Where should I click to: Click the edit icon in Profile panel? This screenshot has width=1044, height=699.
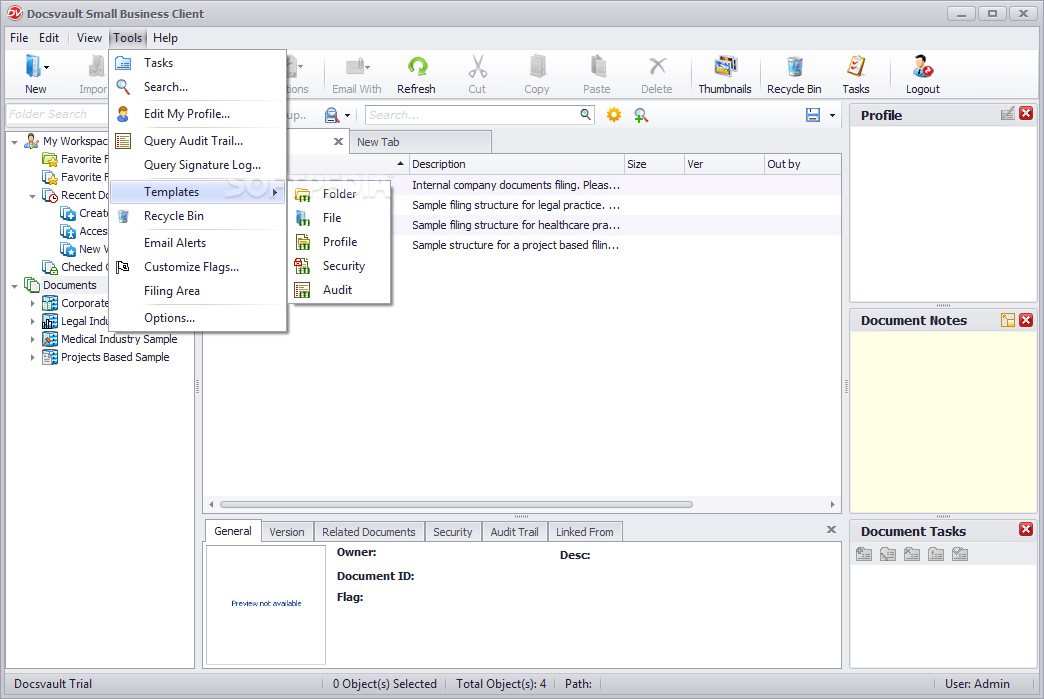pyautogui.click(x=1008, y=114)
